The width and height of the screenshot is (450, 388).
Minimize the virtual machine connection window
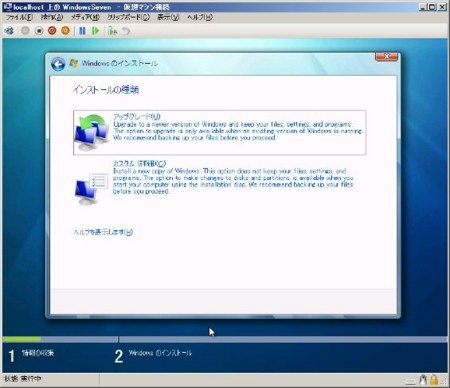(x=423, y=7)
